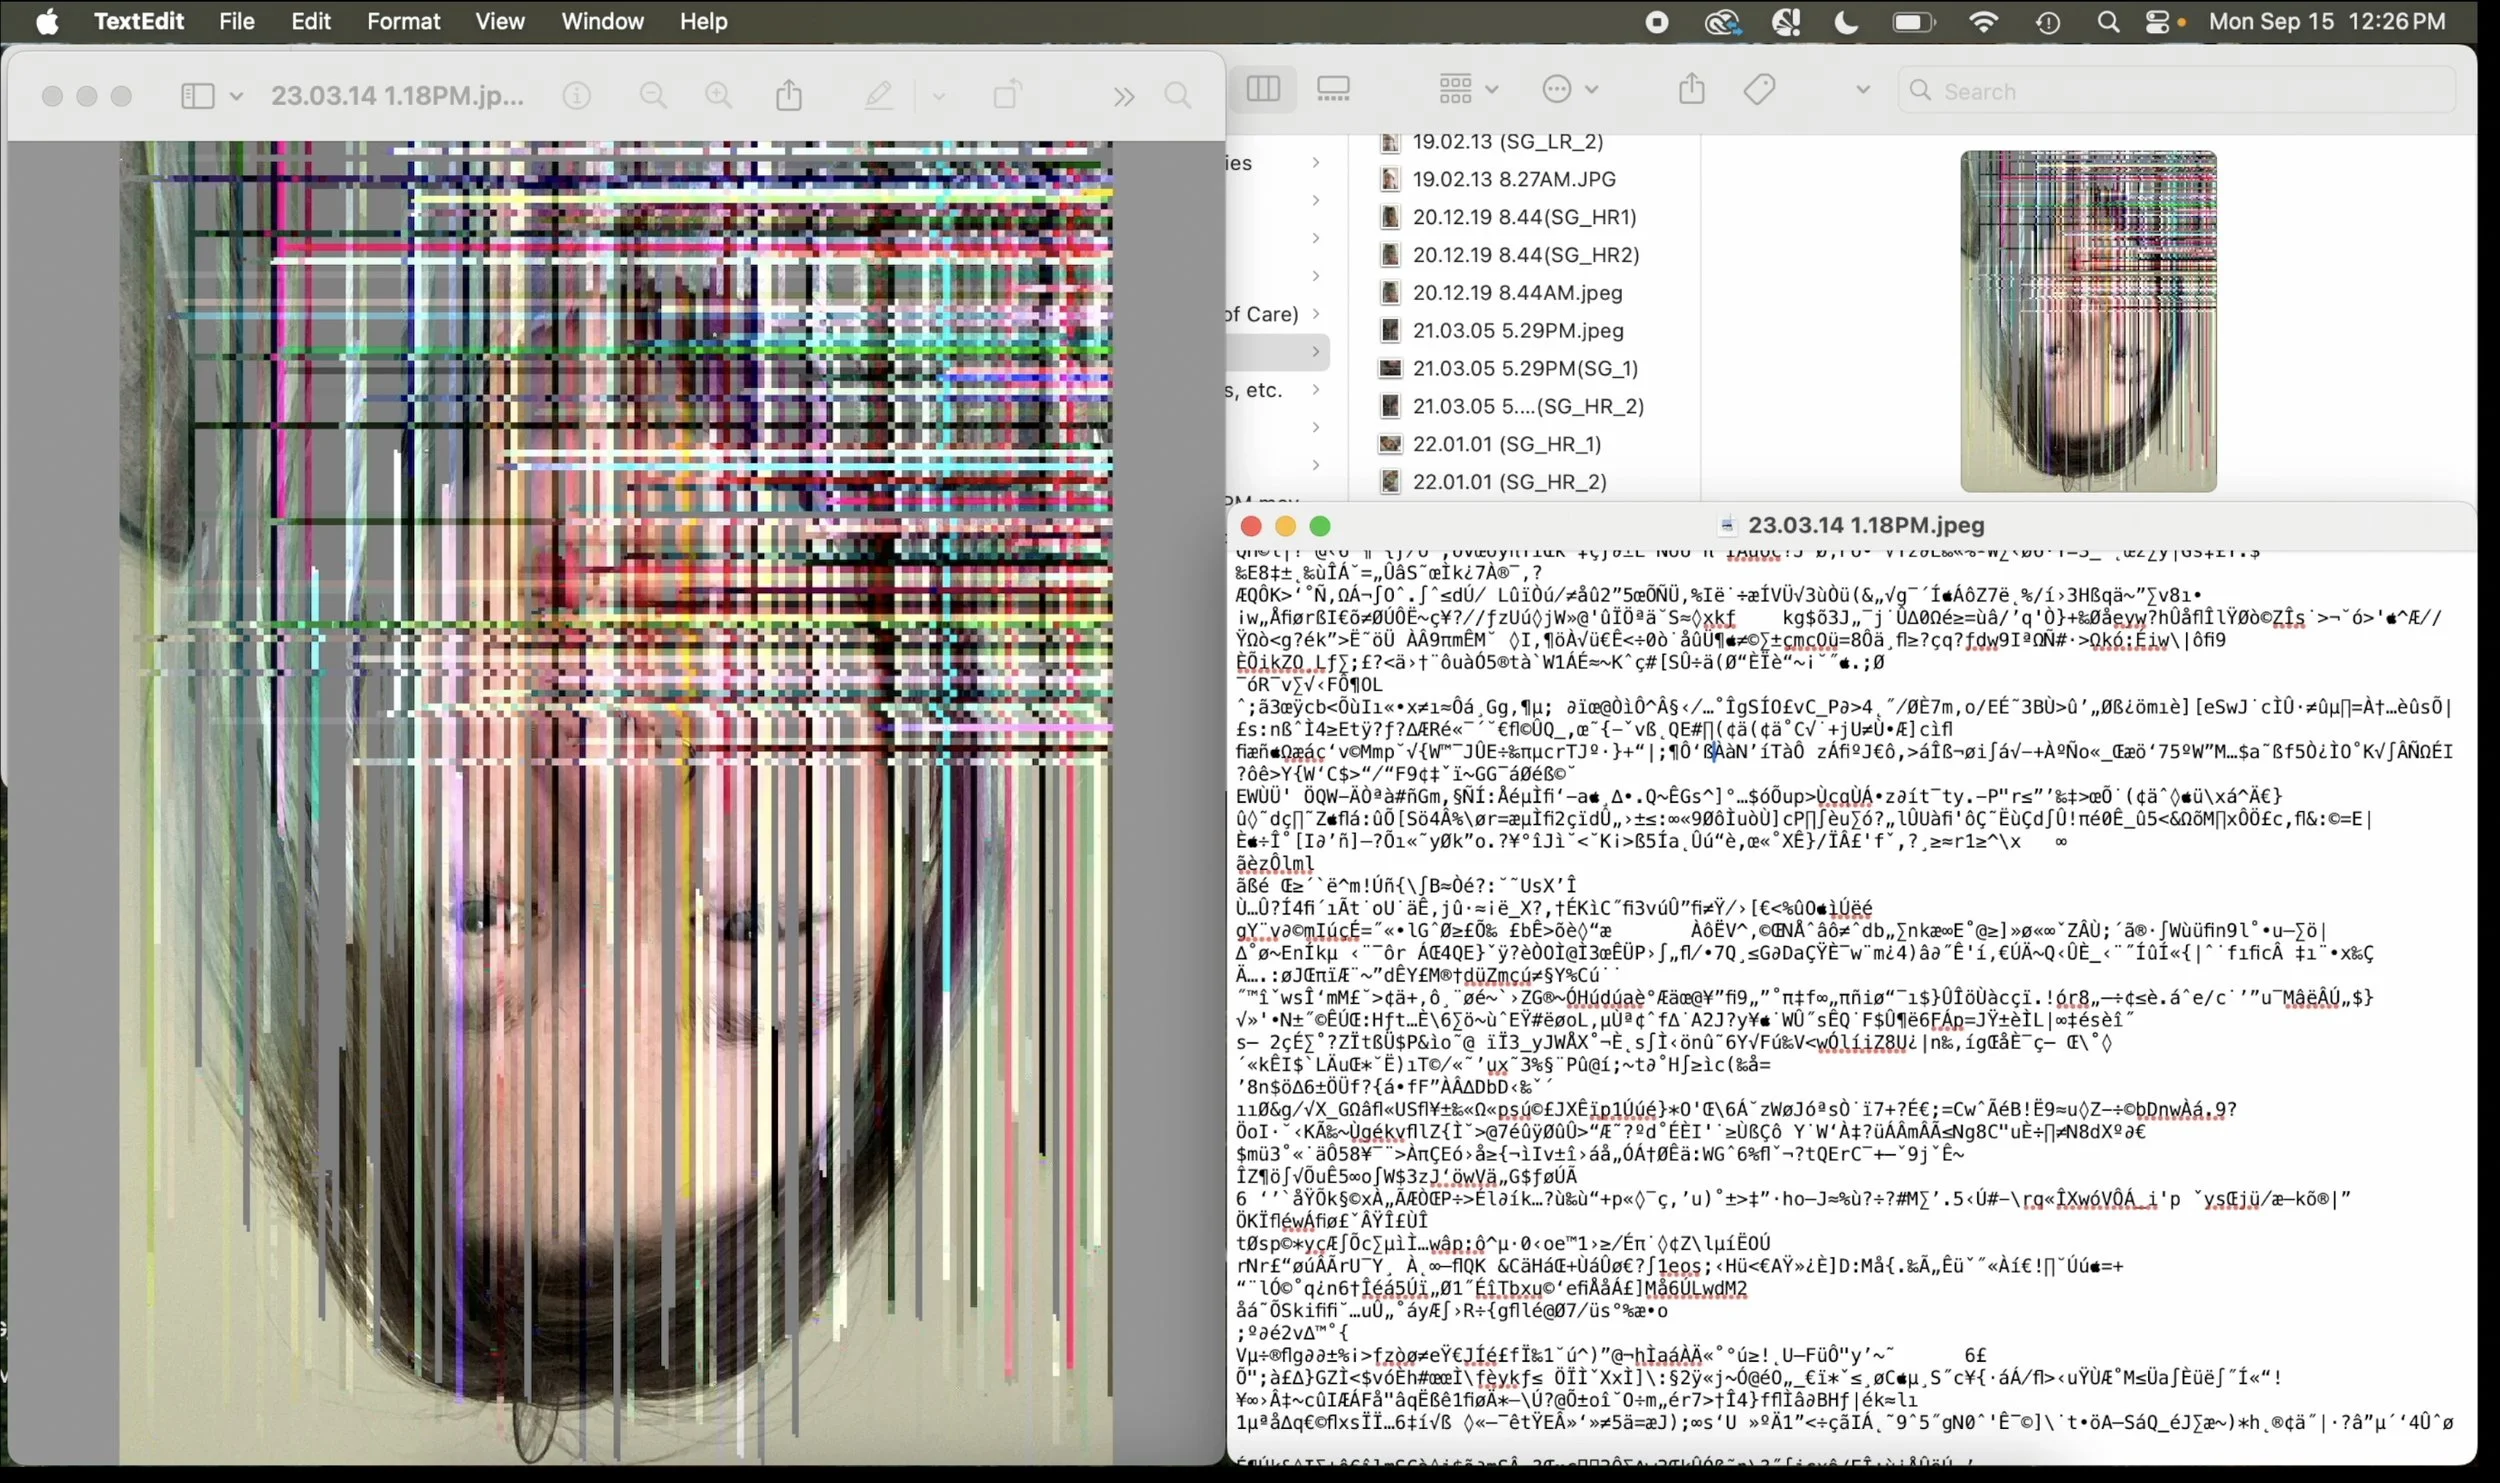Select file 19.02.13 8.27AM.JPG
The width and height of the screenshot is (2500, 1483).
[1513, 179]
